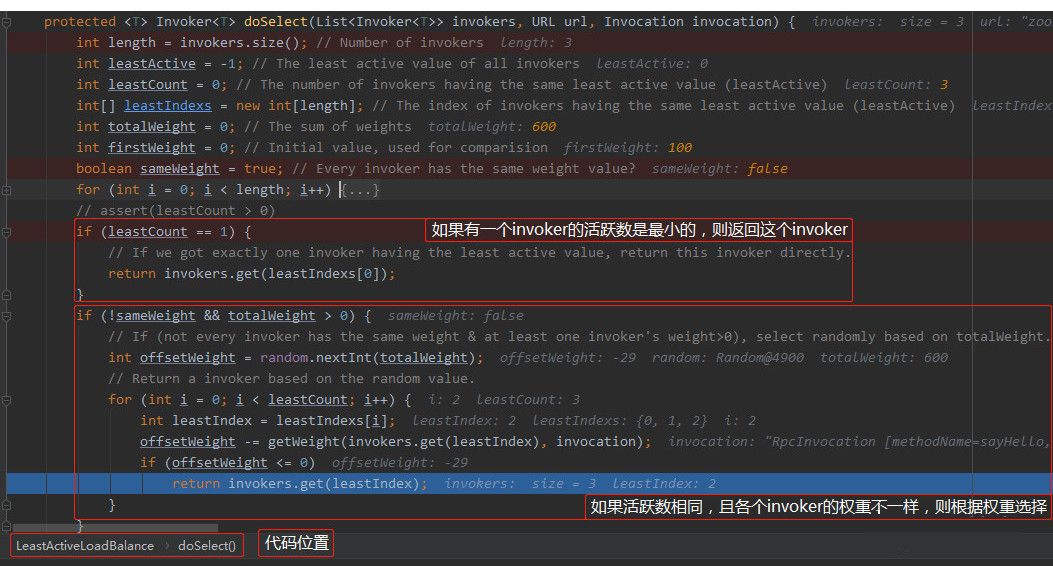Click '// Return a invoker based on the random value.' comment

291,379
